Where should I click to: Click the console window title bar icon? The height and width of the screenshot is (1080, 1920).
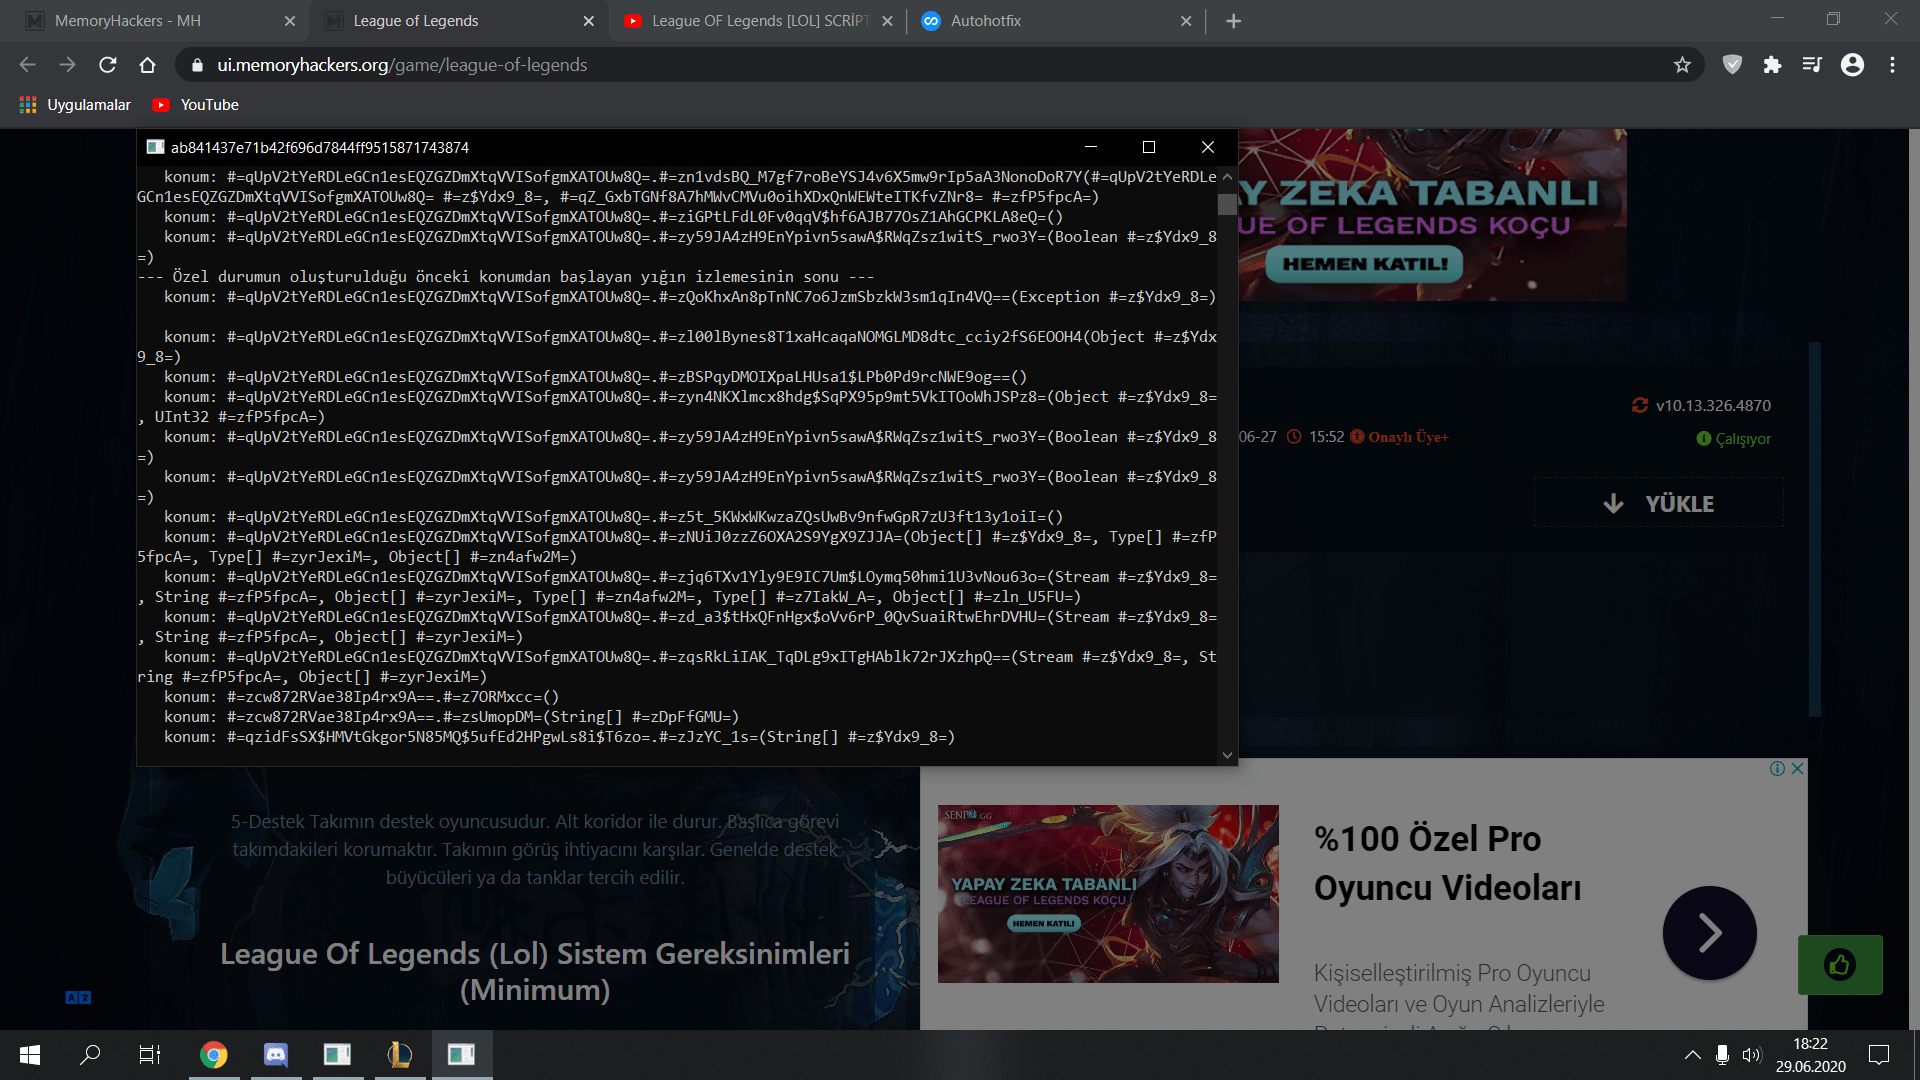(x=155, y=147)
